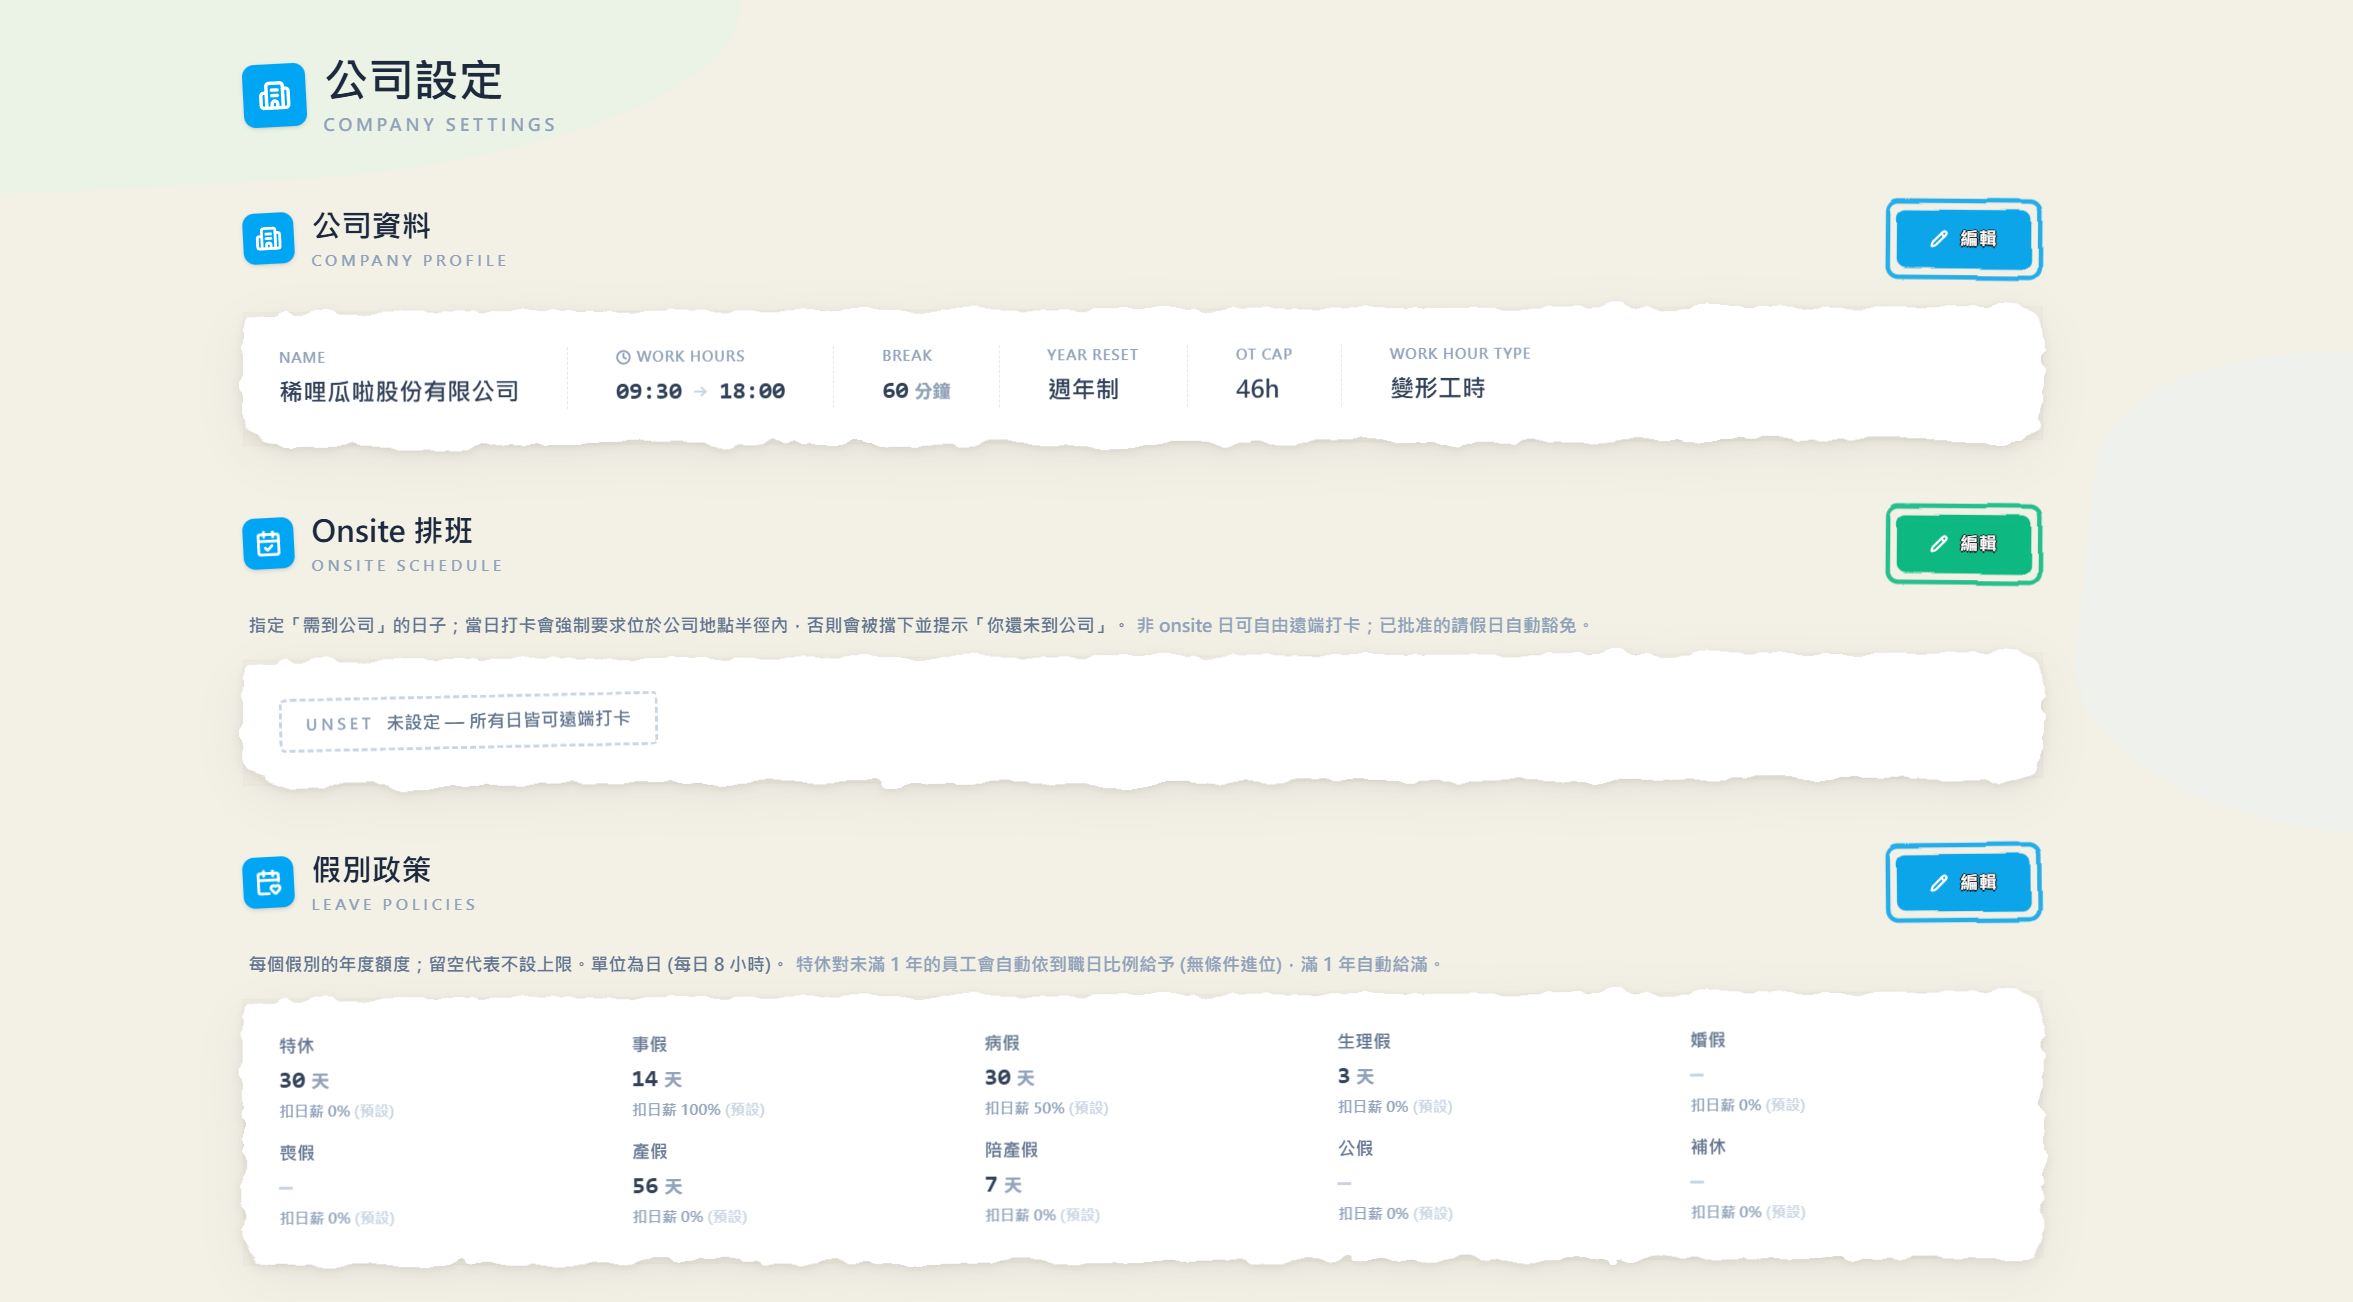2353x1302 pixels.
Task: Click the break value 60 分鐘
Action: tap(916, 391)
